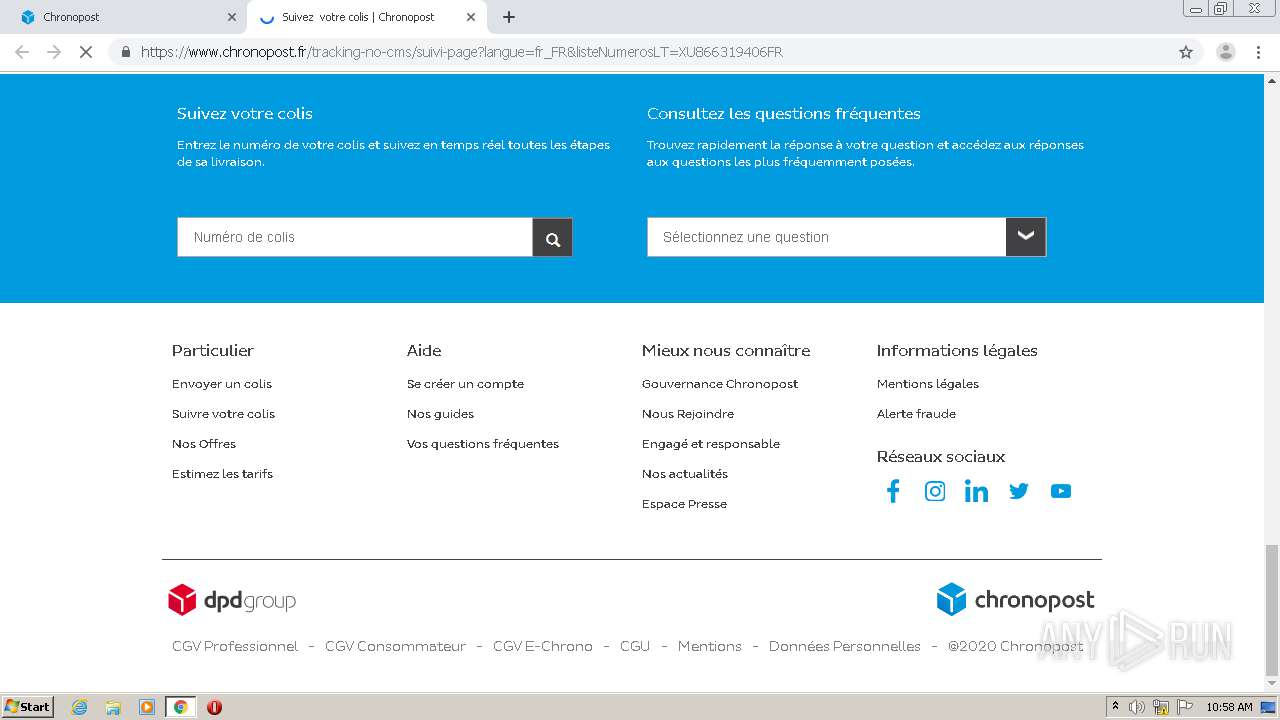Open CGV E-Chrono footer link
The height and width of the screenshot is (720, 1280).
tap(543, 647)
